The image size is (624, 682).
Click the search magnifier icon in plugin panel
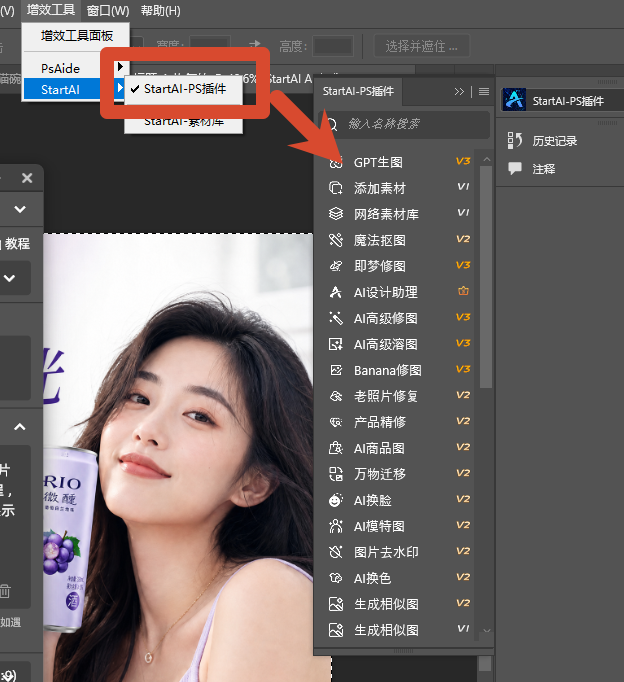coord(332,124)
